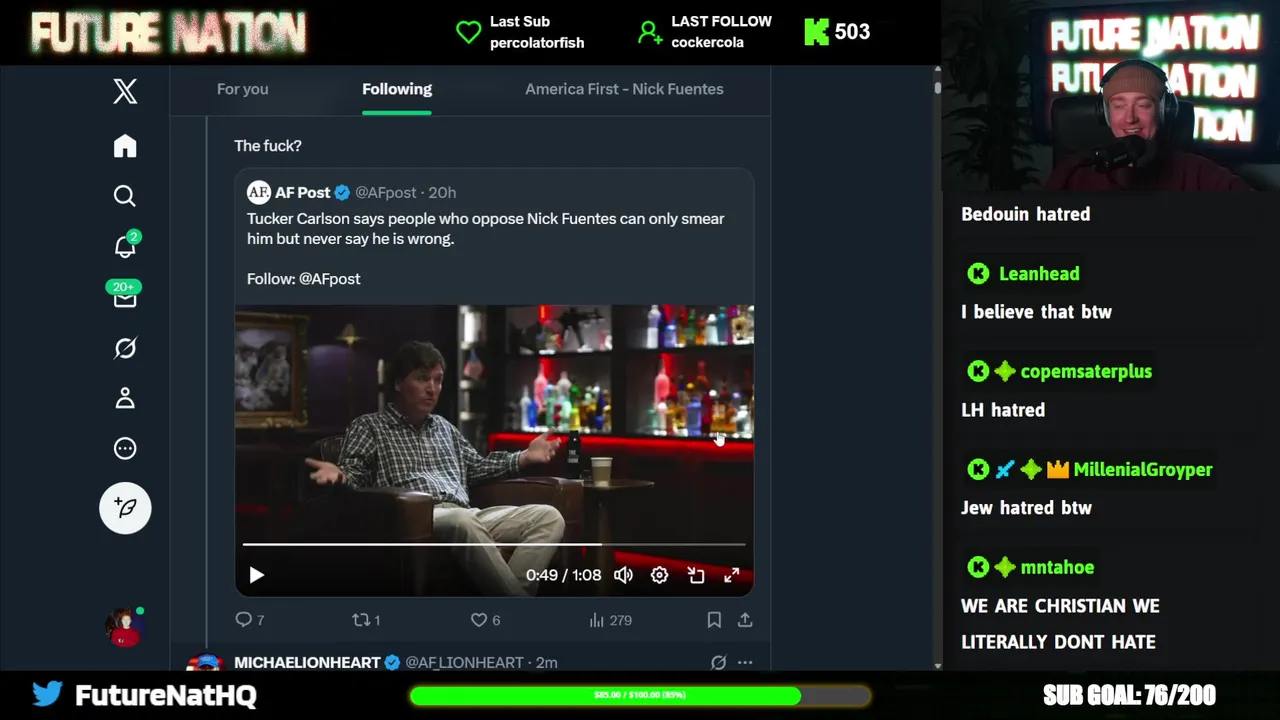Click SUB GOAL: 76/200 text
This screenshot has height=720, width=1280.
[x=1129, y=695]
